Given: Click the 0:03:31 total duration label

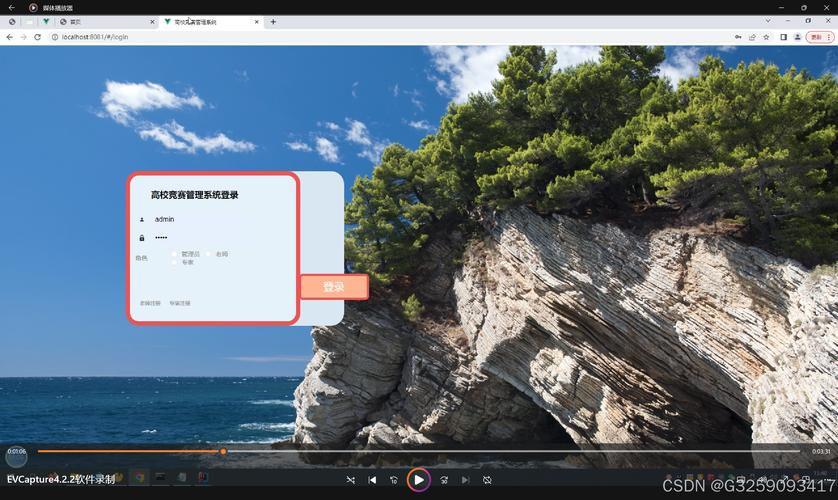Looking at the screenshot, I should pyautogui.click(x=821, y=451).
